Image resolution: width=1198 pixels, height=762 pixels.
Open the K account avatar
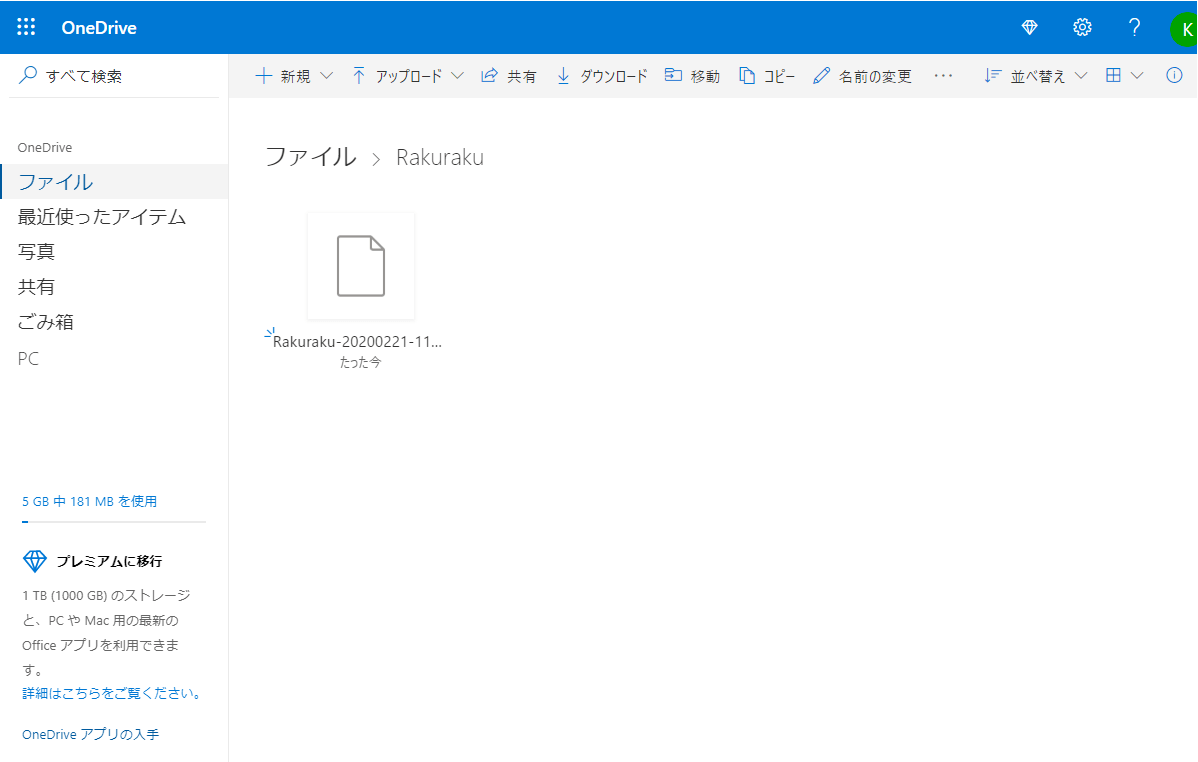click(x=1184, y=29)
